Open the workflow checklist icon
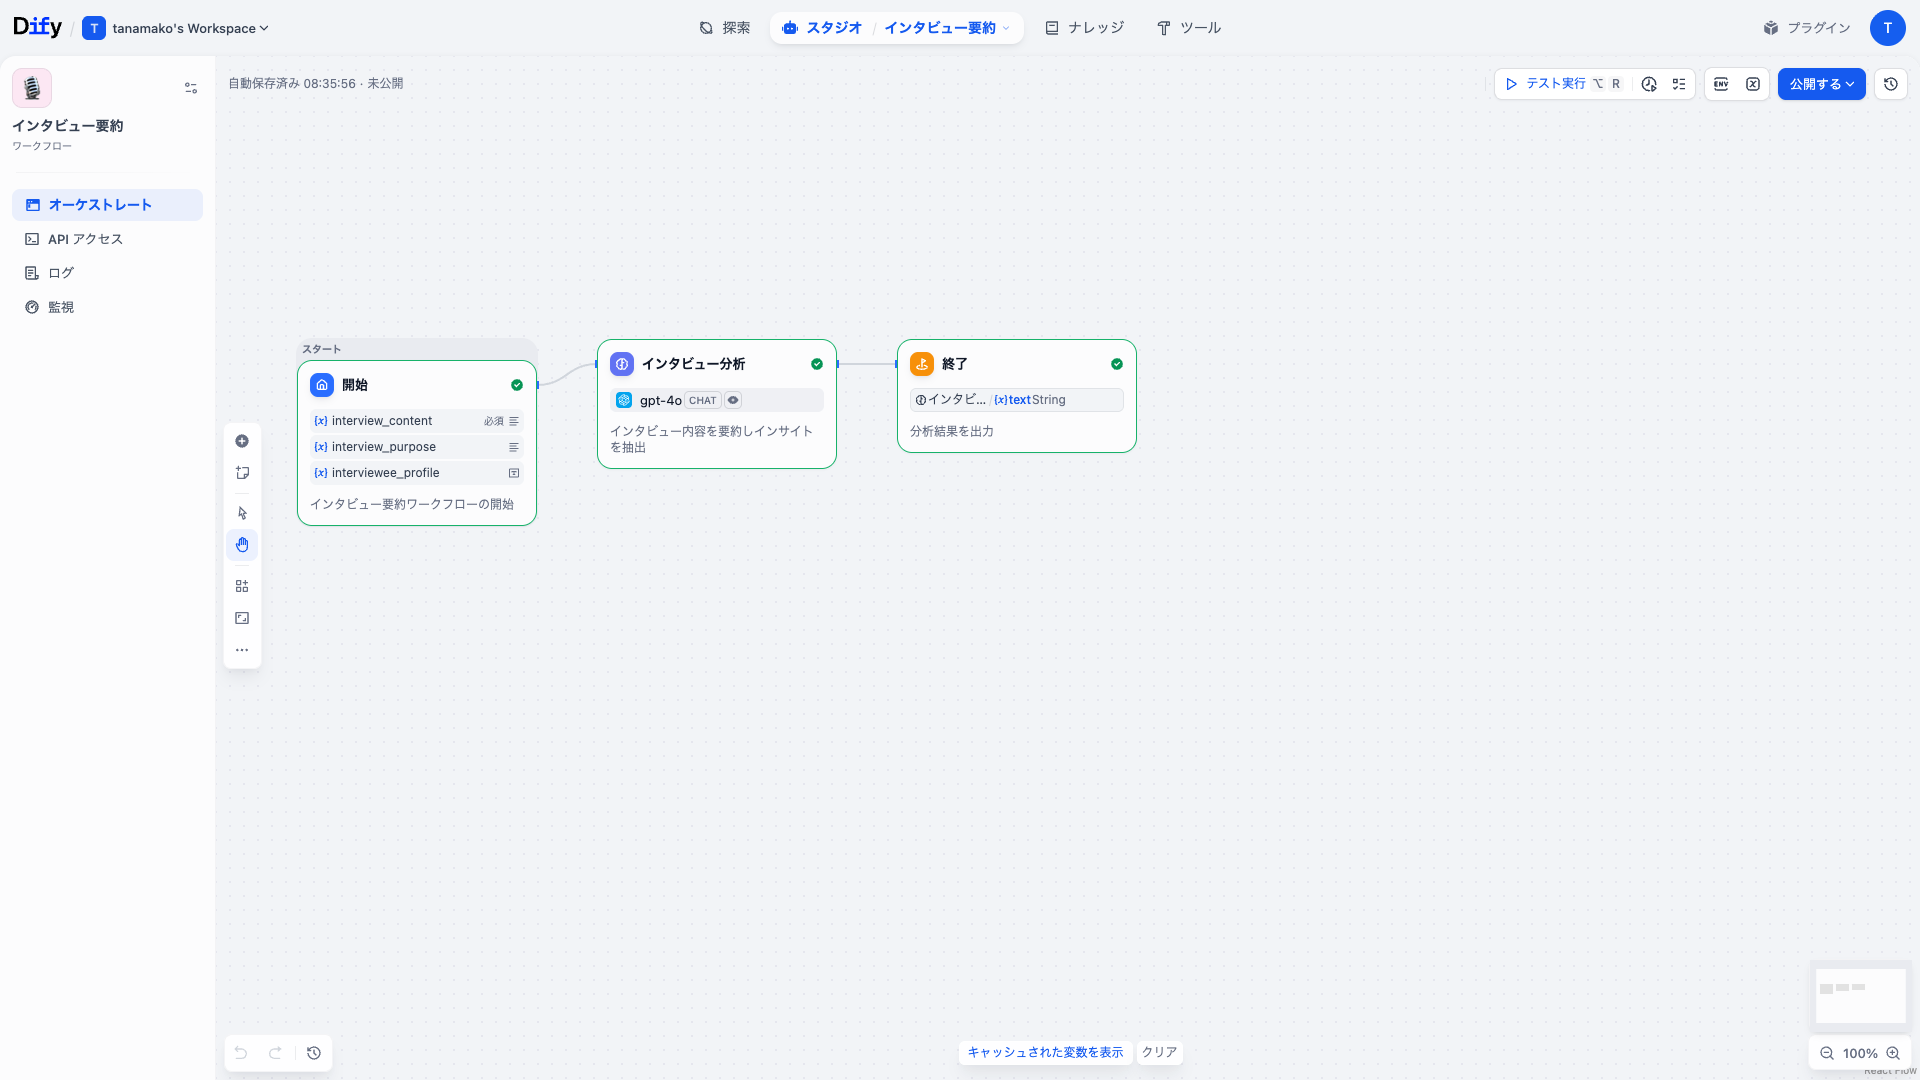This screenshot has width=1920, height=1080. [1679, 84]
